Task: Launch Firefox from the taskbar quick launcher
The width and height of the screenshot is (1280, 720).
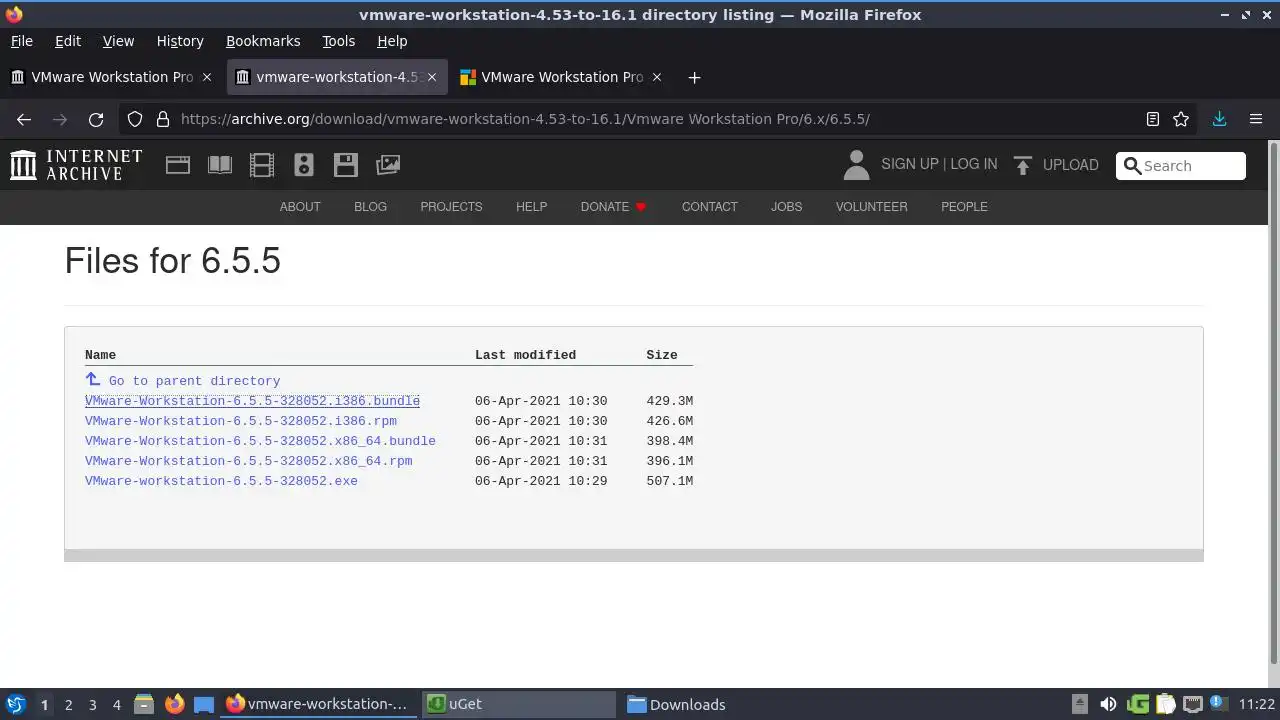Action: click(174, 704)
